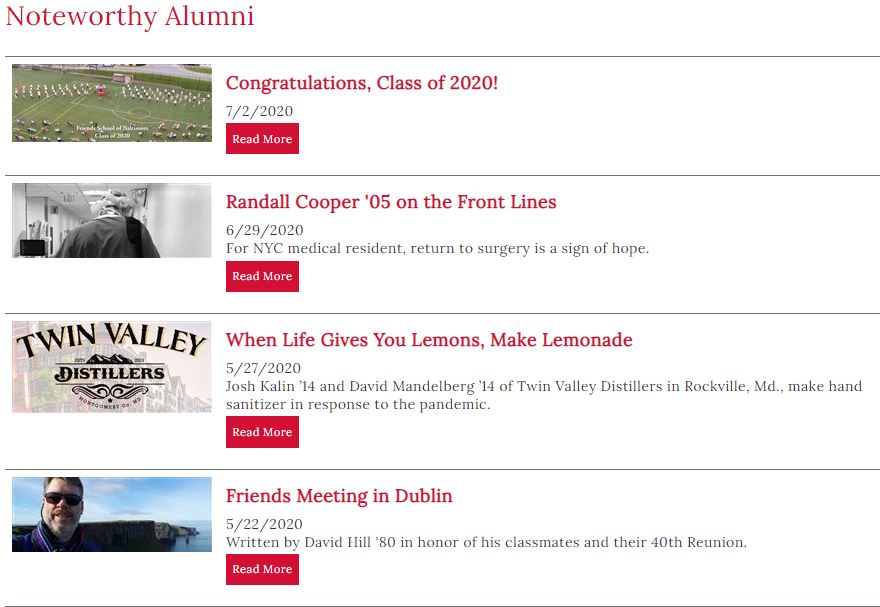Click the 5/22/2020 date text
880x607 pixels.
pyautogui.click(x=264, y=524)
